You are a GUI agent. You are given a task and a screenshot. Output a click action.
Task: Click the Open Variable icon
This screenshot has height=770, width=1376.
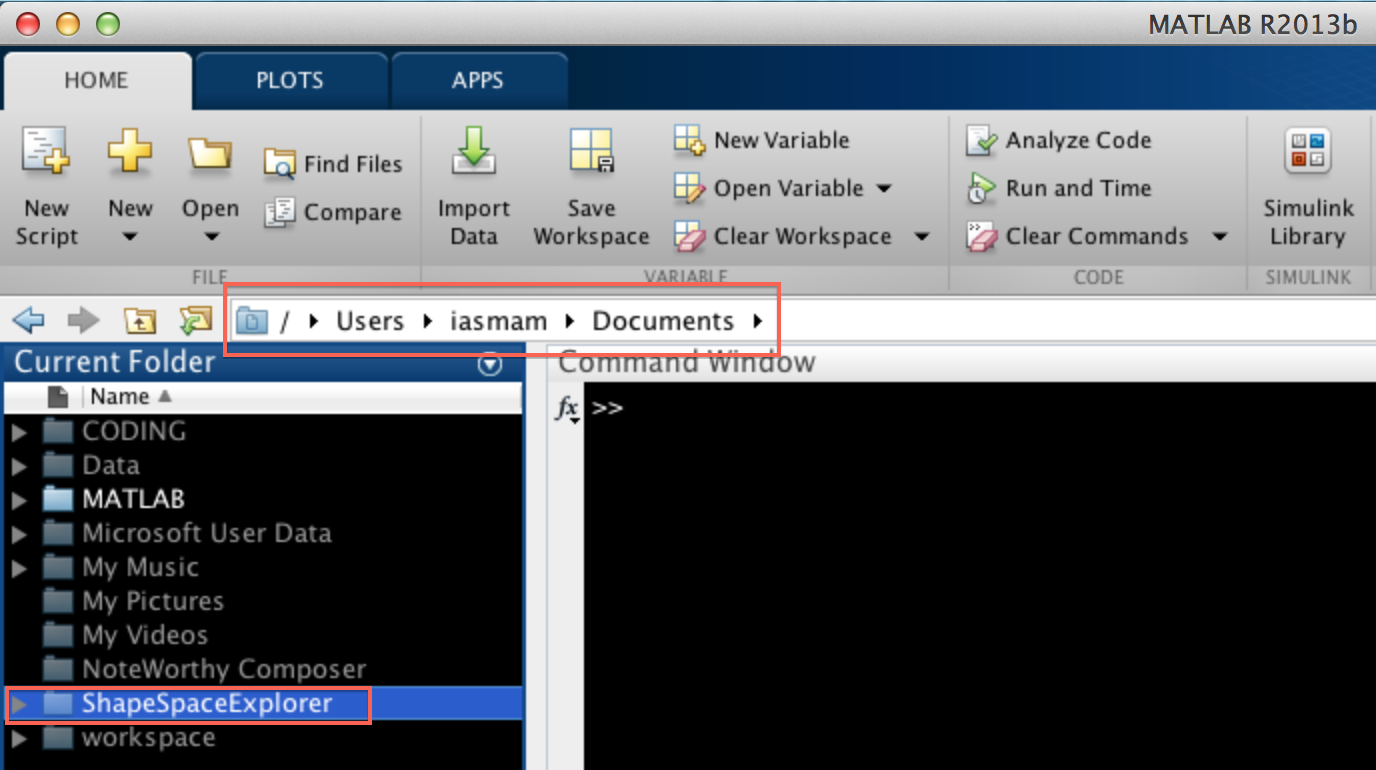coord(689,188)
